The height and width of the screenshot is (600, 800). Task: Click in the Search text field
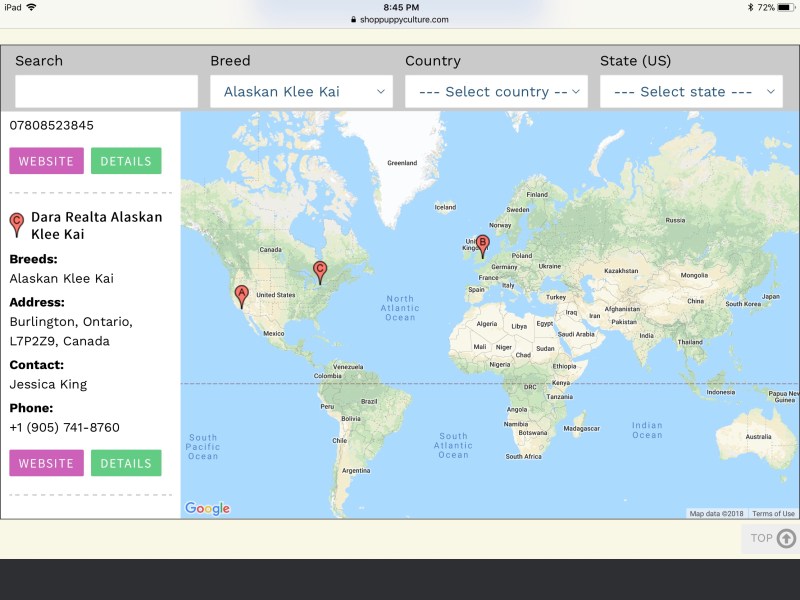click(106, 92)
